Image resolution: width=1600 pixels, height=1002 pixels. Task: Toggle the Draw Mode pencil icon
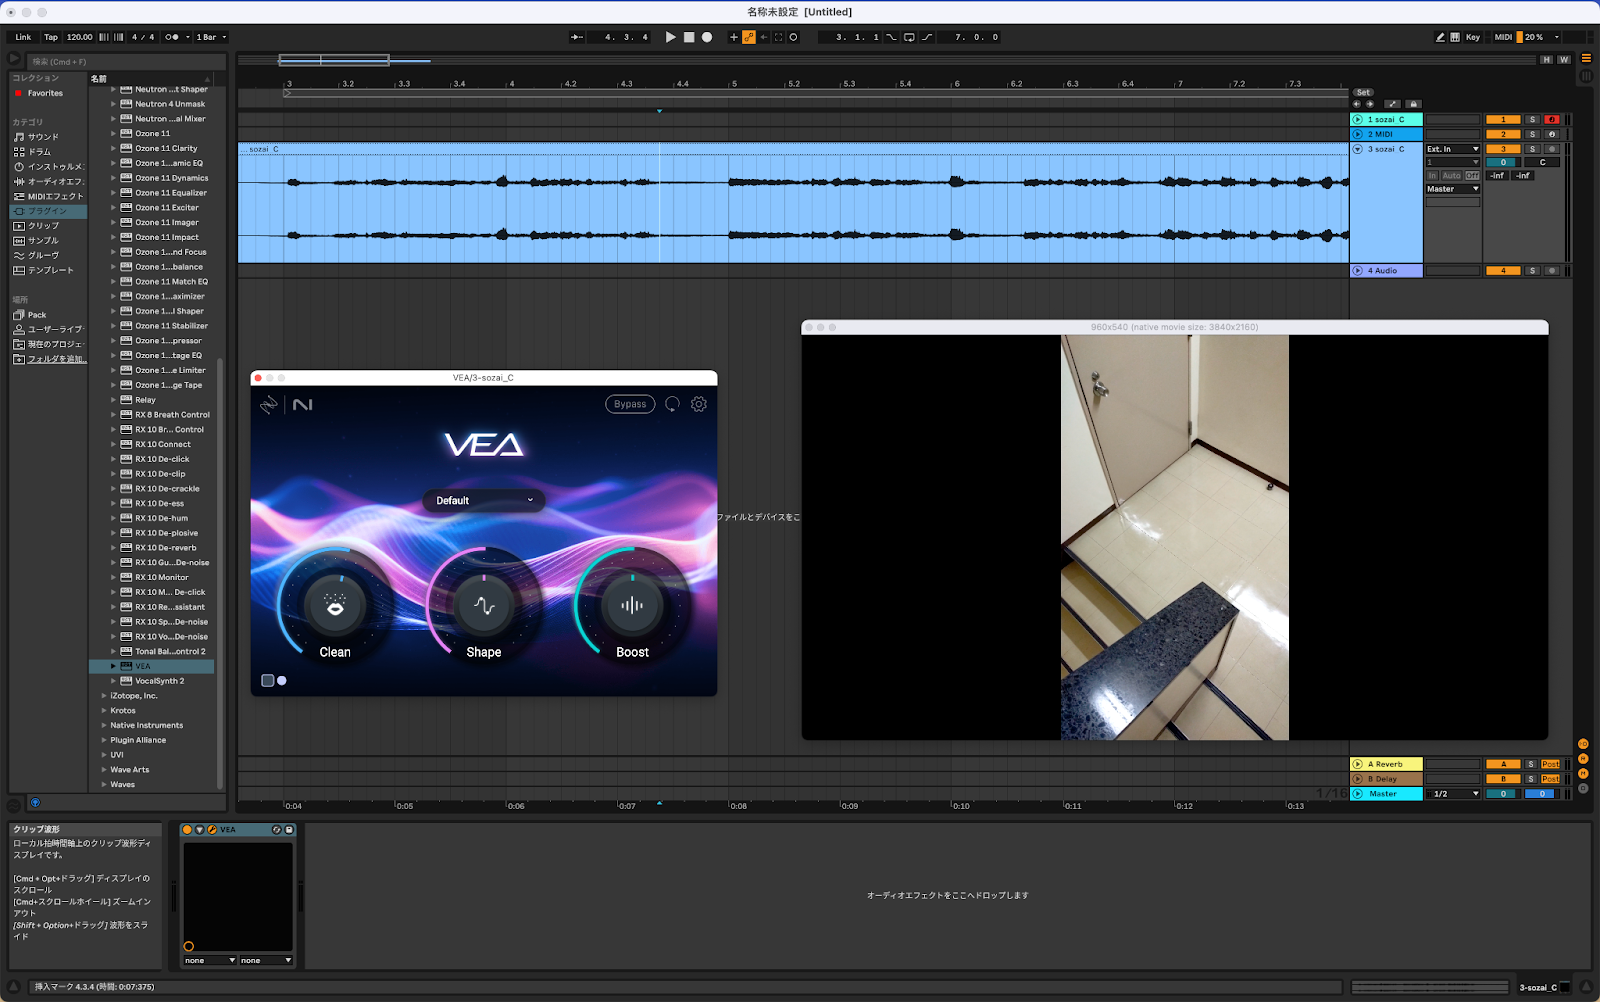pyautogui.click(x=1440, y=37)
